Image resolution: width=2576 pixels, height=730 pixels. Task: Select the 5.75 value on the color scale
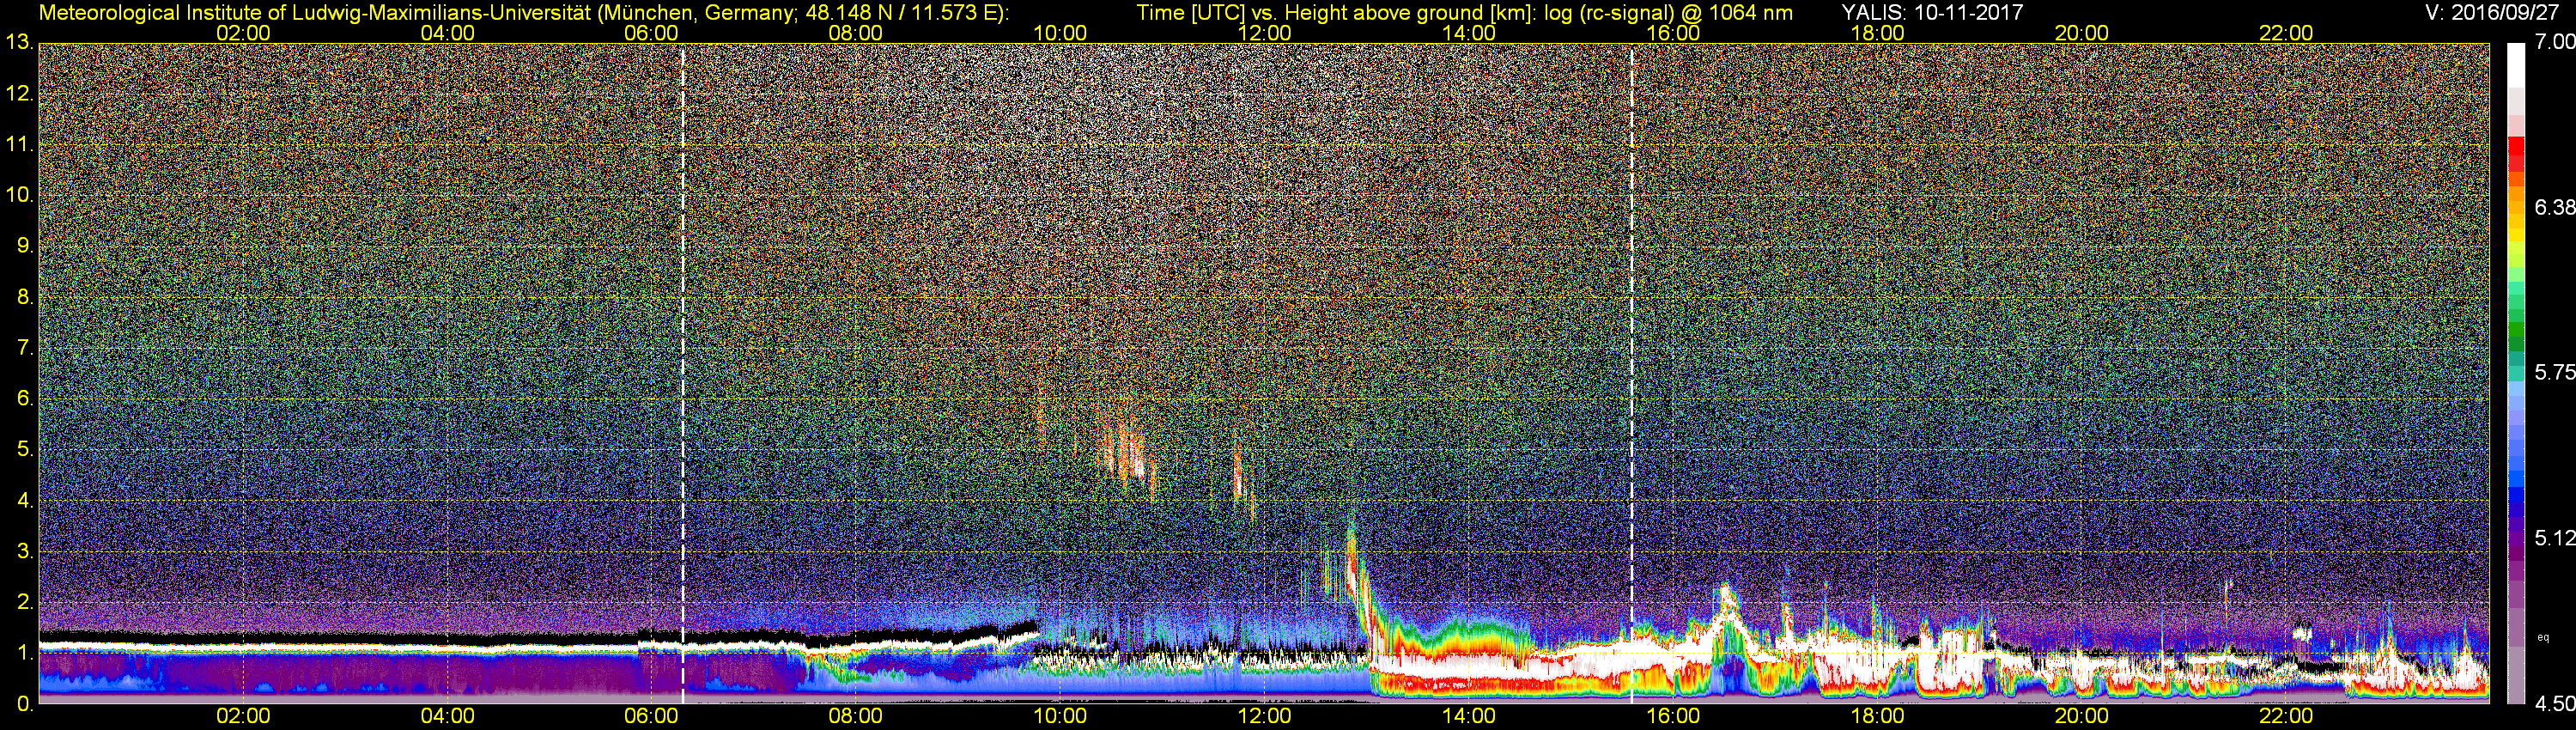pyautogui.click(x=2554, y=372)
